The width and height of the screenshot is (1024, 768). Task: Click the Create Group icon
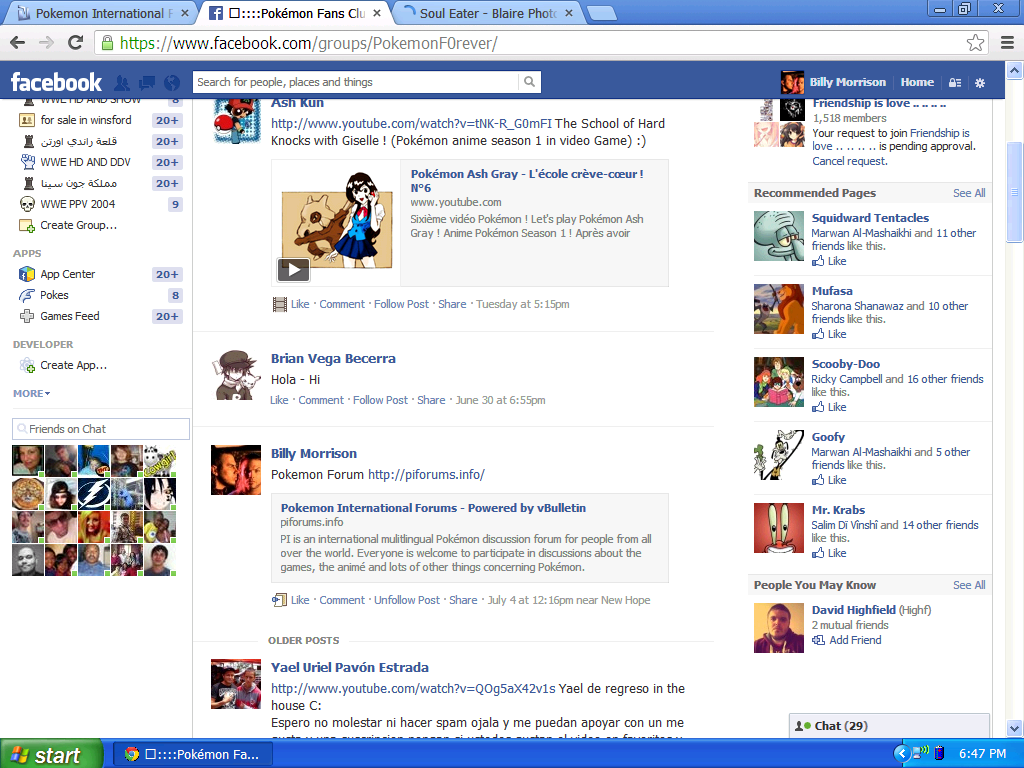27,225
